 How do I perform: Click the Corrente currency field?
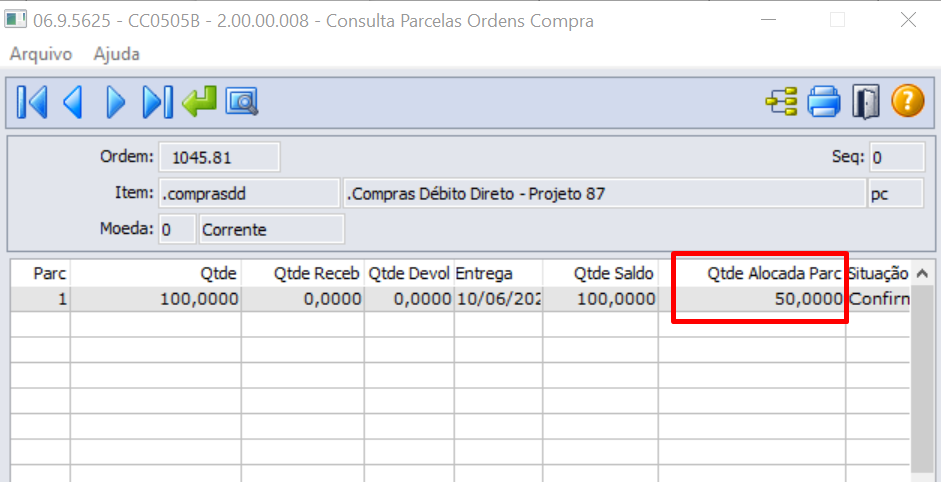coord(271,229)
